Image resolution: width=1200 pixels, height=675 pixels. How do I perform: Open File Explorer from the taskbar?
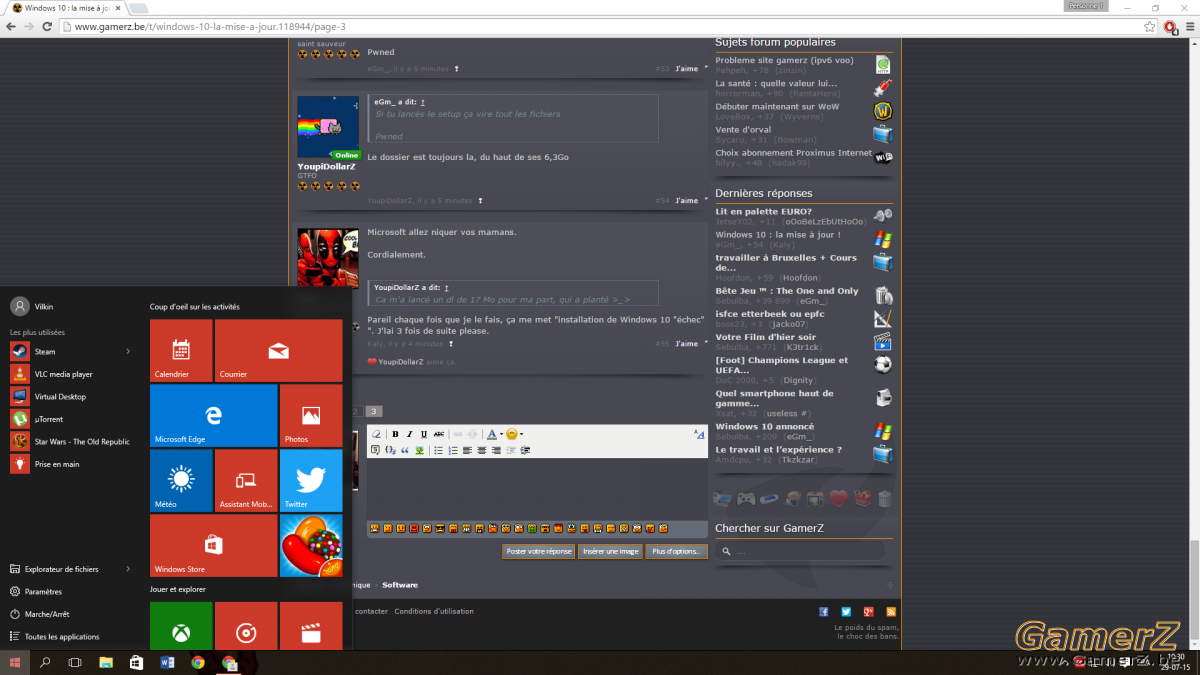pos(106,662)
